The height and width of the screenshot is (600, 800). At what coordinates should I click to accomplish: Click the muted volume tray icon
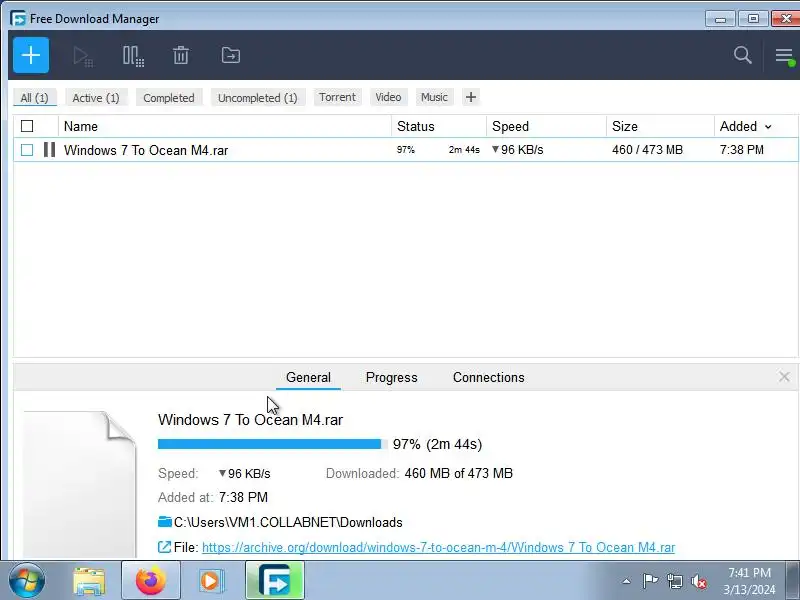(699, 581)
